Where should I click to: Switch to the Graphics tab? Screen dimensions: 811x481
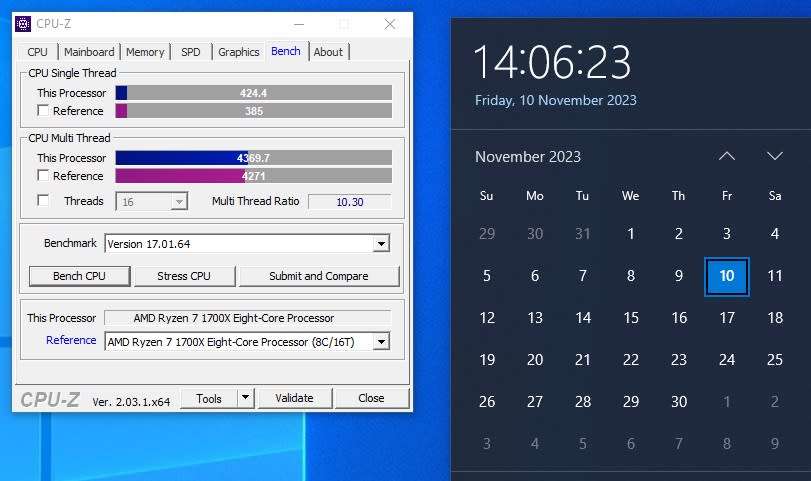click(238, 52)
